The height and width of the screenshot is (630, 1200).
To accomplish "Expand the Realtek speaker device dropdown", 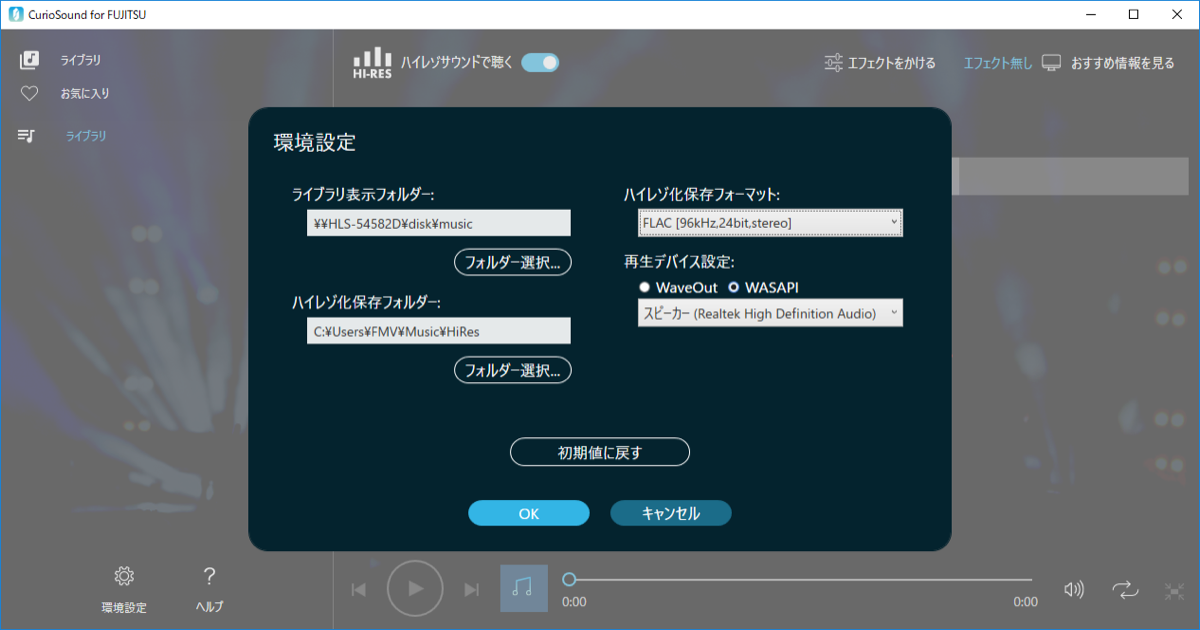I will [x=770, y=314].
